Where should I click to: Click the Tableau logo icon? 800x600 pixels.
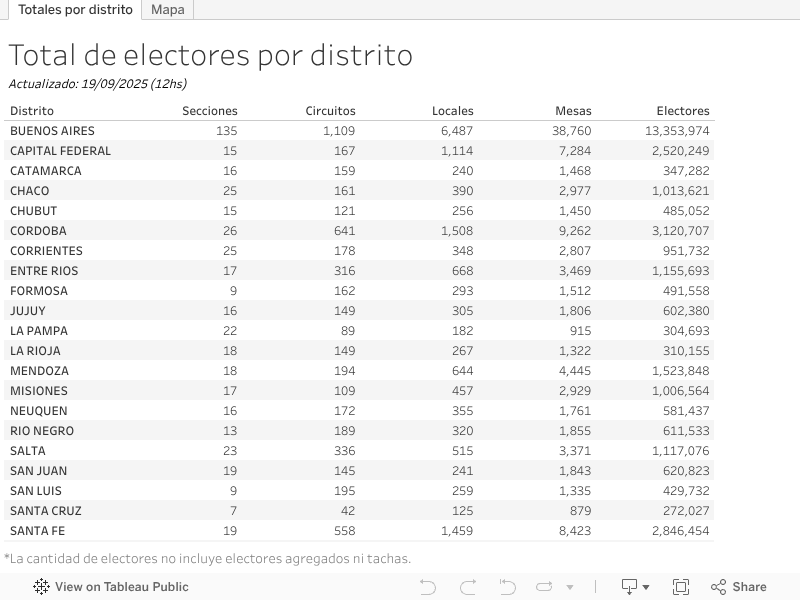(41, 587)
